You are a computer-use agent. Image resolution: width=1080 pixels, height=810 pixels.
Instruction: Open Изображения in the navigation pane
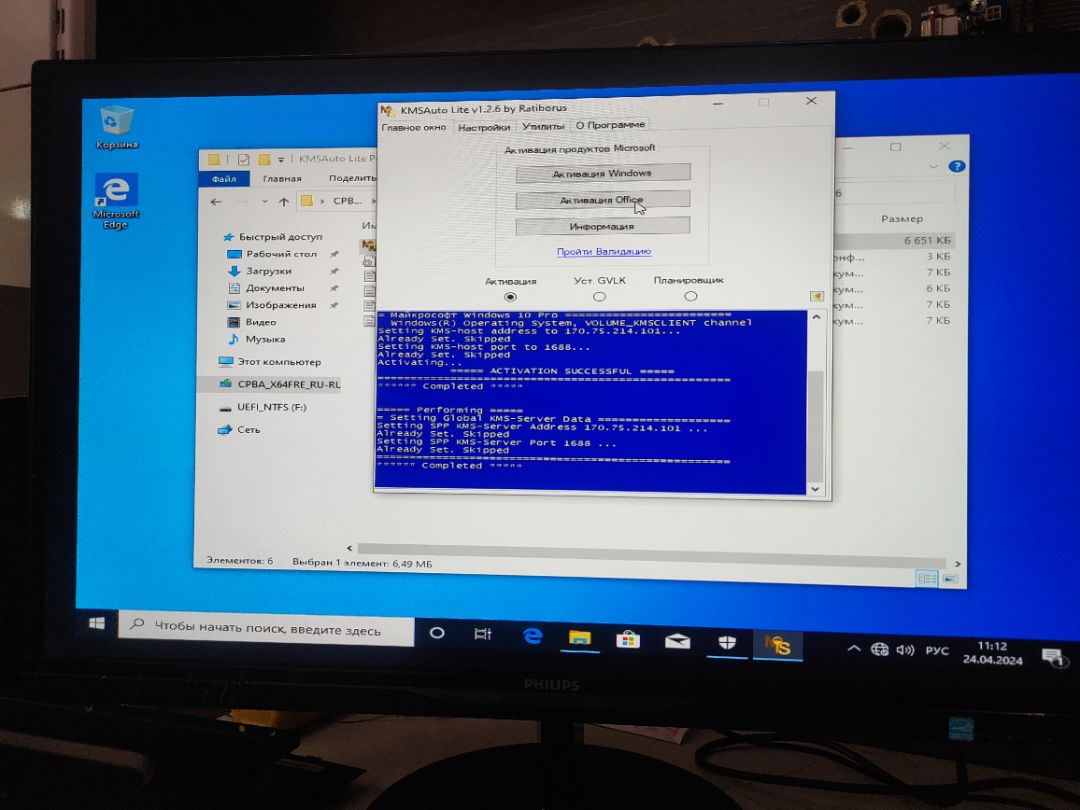pos(273,304)
